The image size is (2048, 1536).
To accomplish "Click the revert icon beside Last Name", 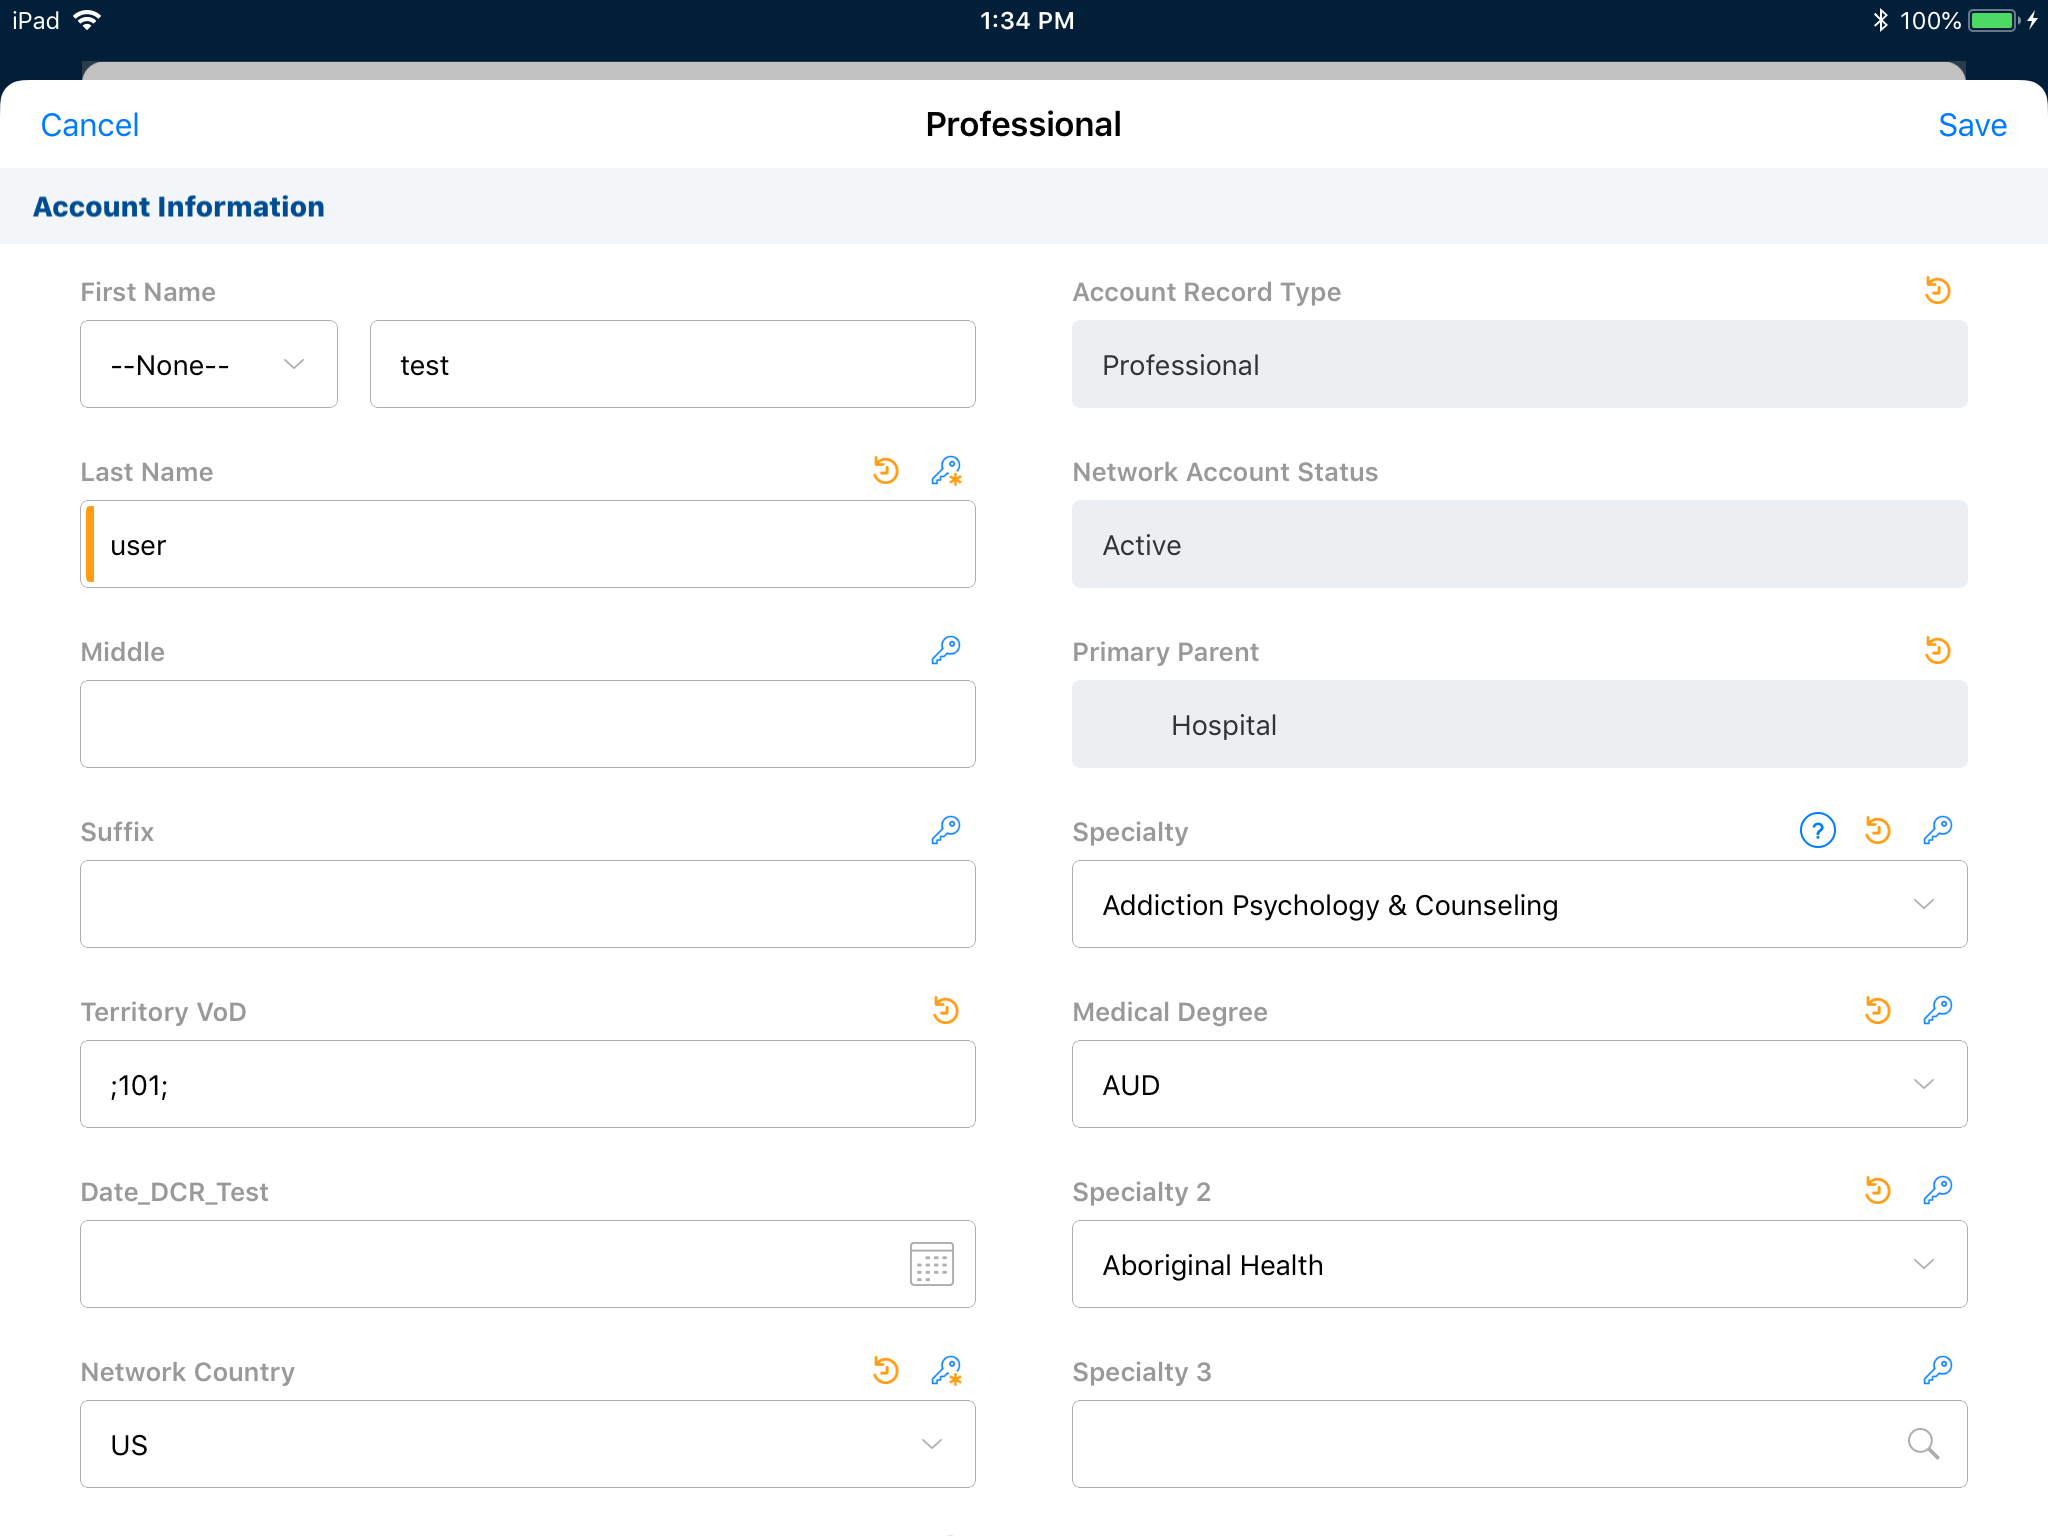I will click(x=886, y=470).
